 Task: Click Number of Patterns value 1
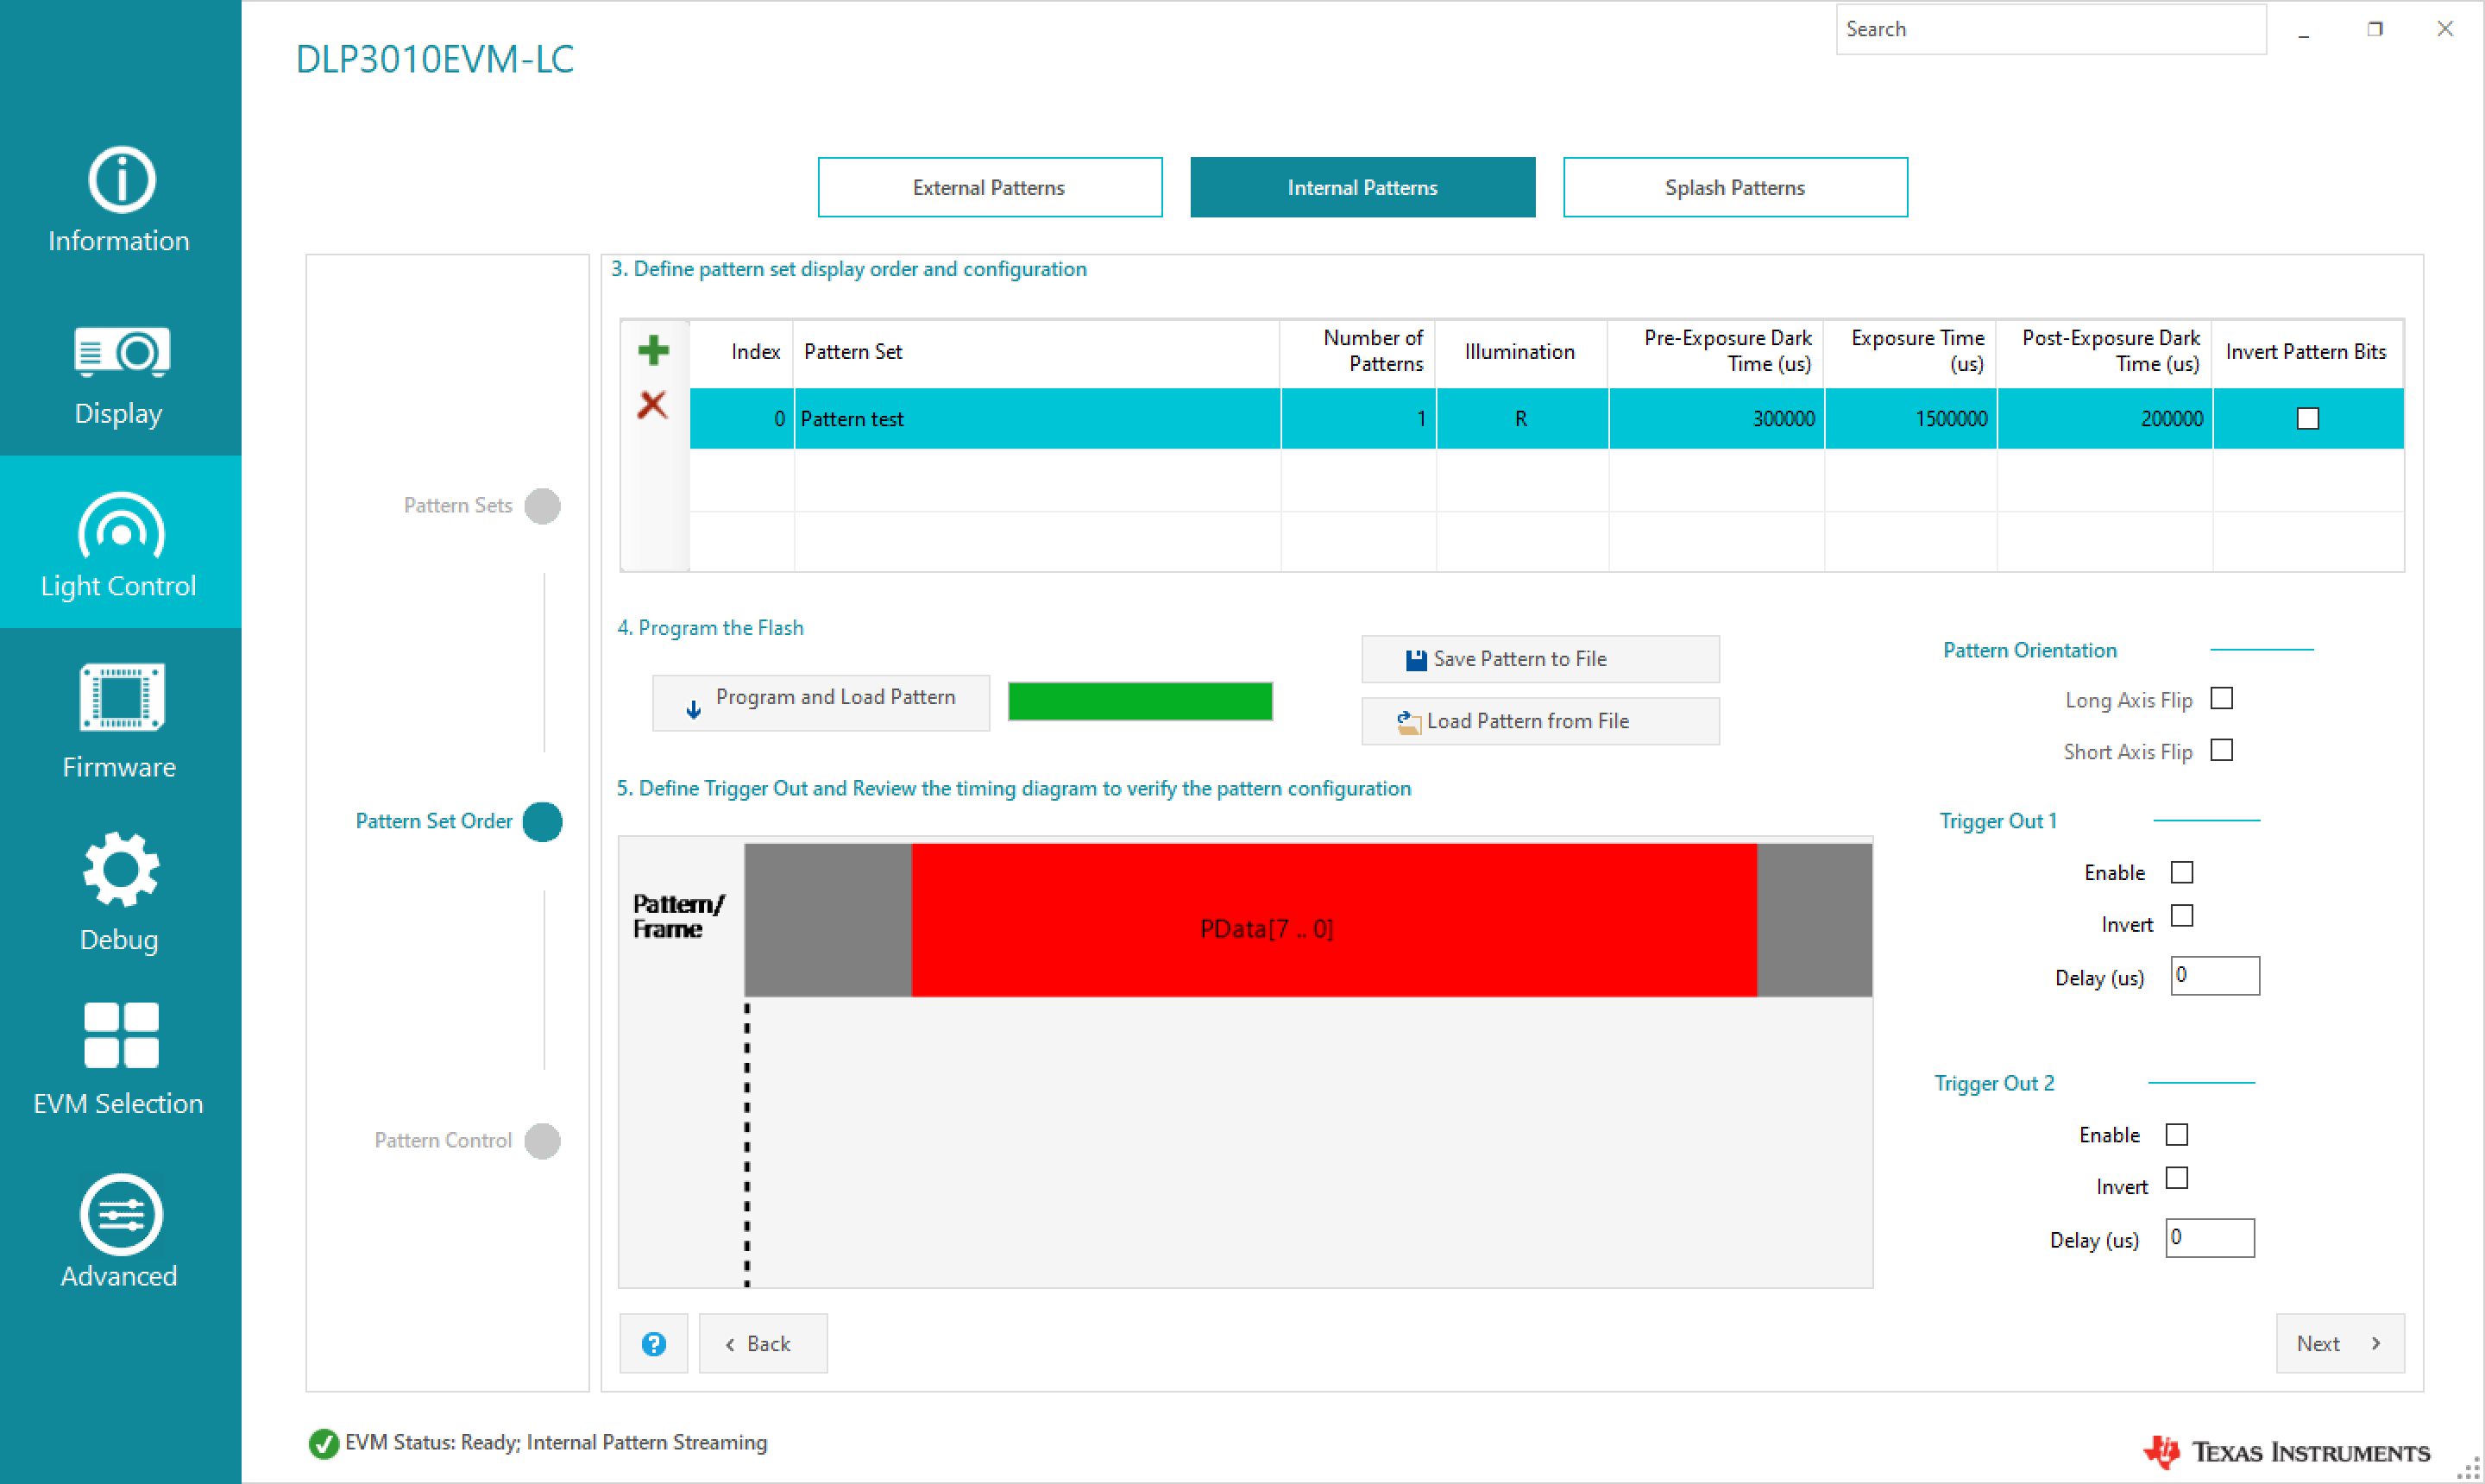pos(1358,419)
